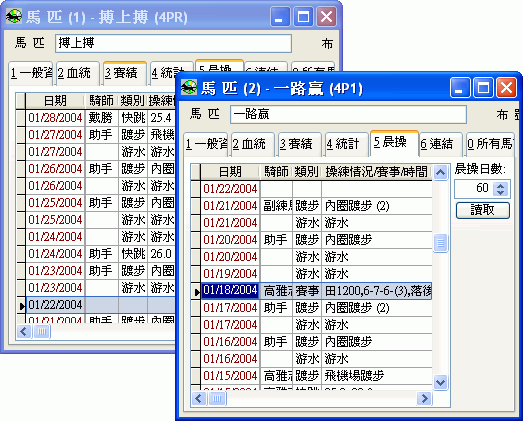Increase 晨操日數 with the spinner up arrow
523x421 pixels.
(x=500, y=185)
